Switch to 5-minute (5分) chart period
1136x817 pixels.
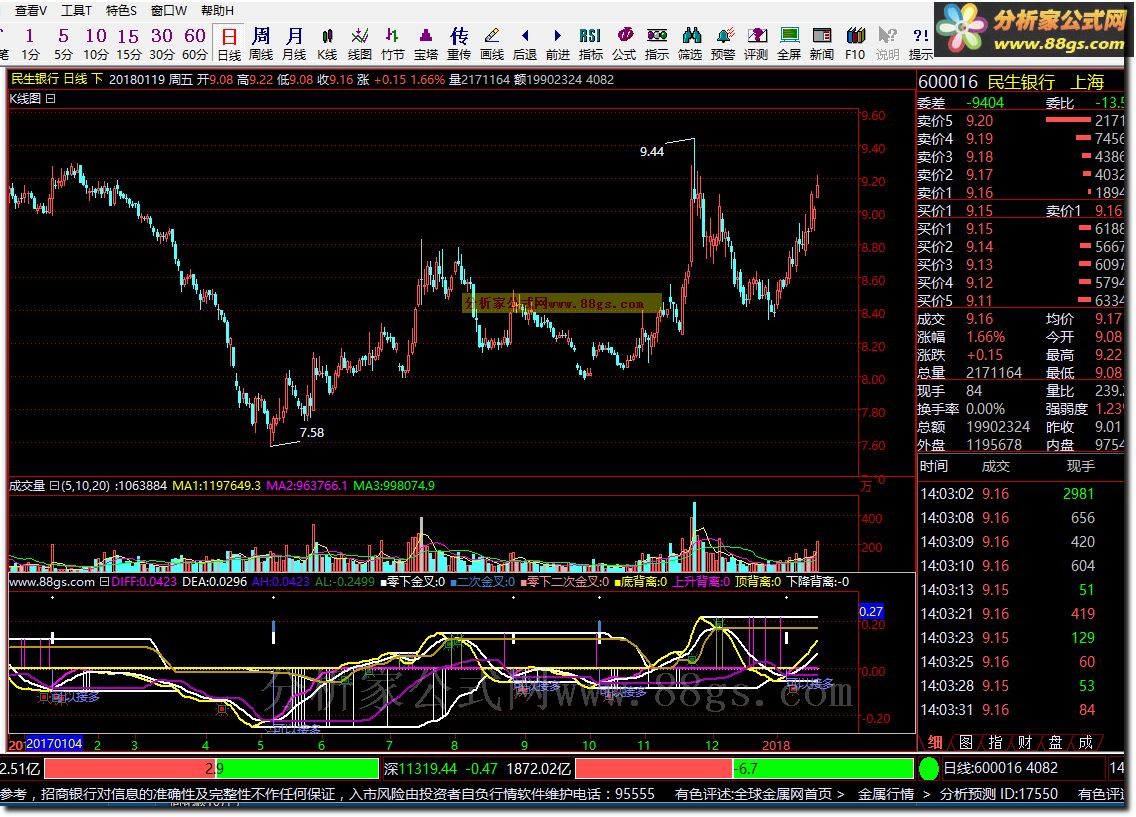pos(63,43)
